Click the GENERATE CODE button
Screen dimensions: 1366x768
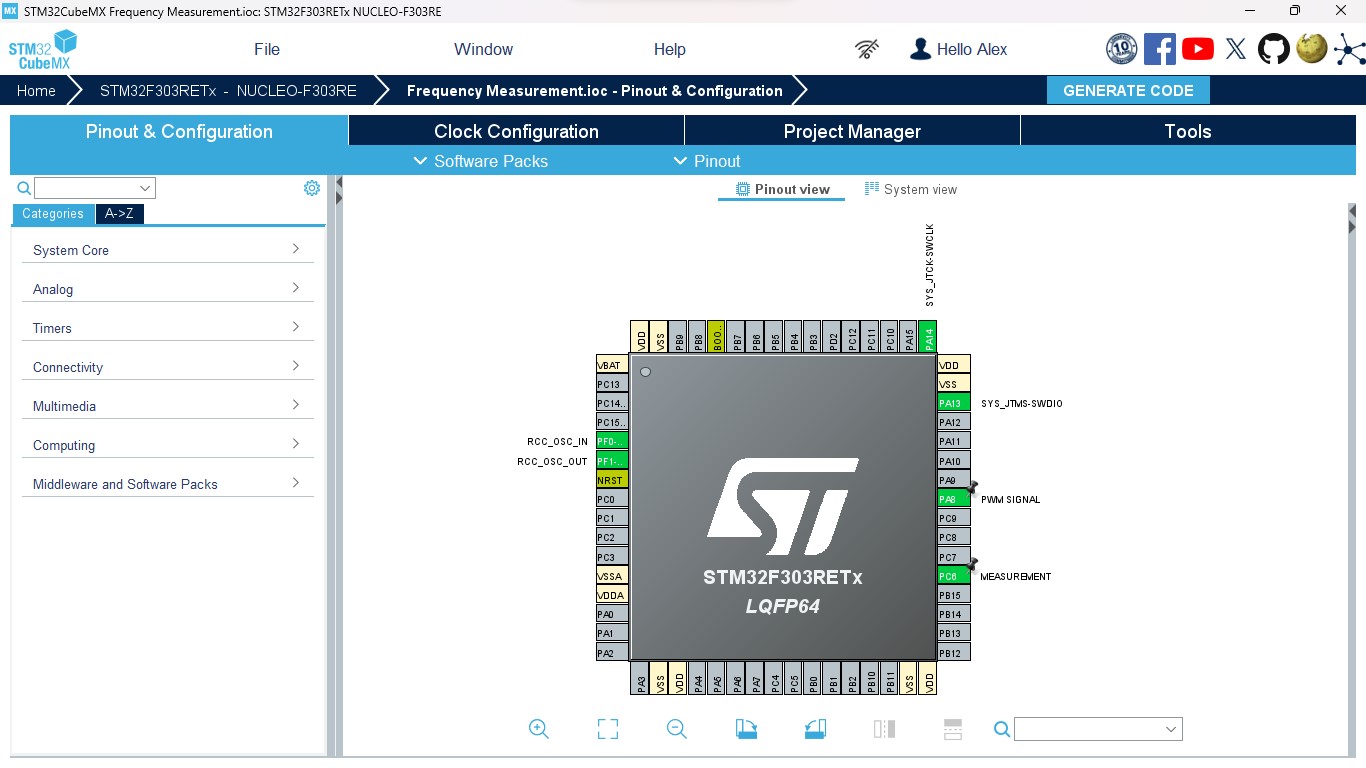(x=1128, y=90)
